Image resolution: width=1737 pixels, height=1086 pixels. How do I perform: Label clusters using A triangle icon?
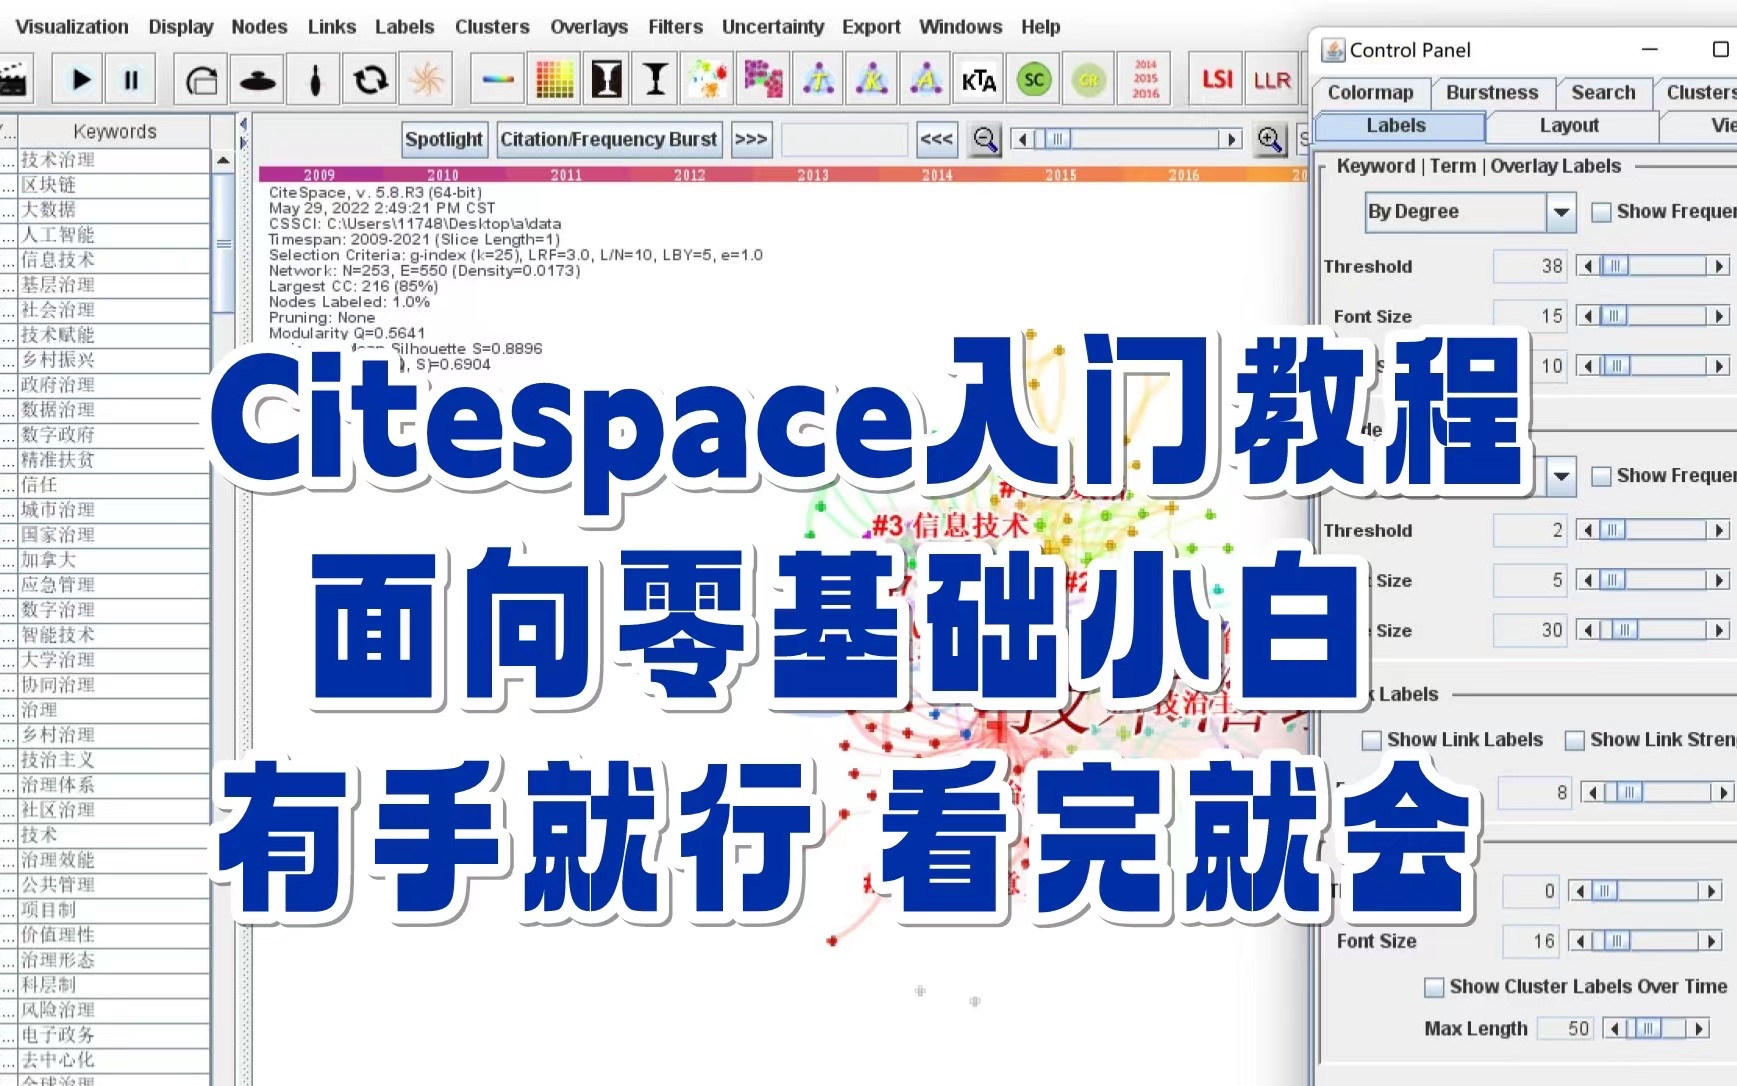(926, 79)
